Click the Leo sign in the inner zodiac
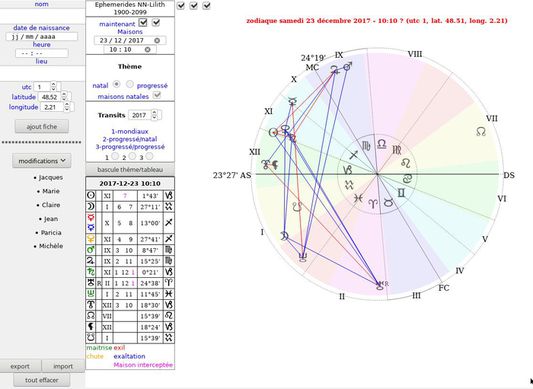 click(406, 163)
